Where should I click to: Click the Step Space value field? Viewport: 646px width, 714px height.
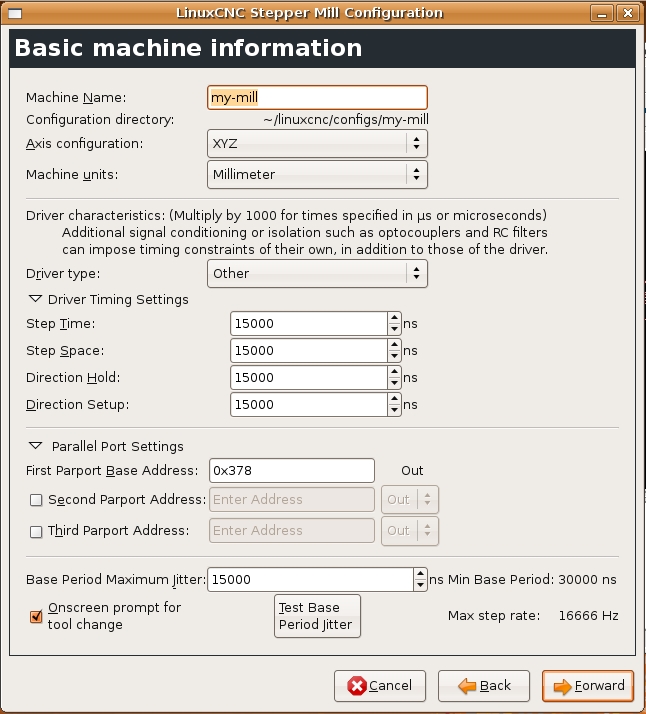click(x=309, y=351)
